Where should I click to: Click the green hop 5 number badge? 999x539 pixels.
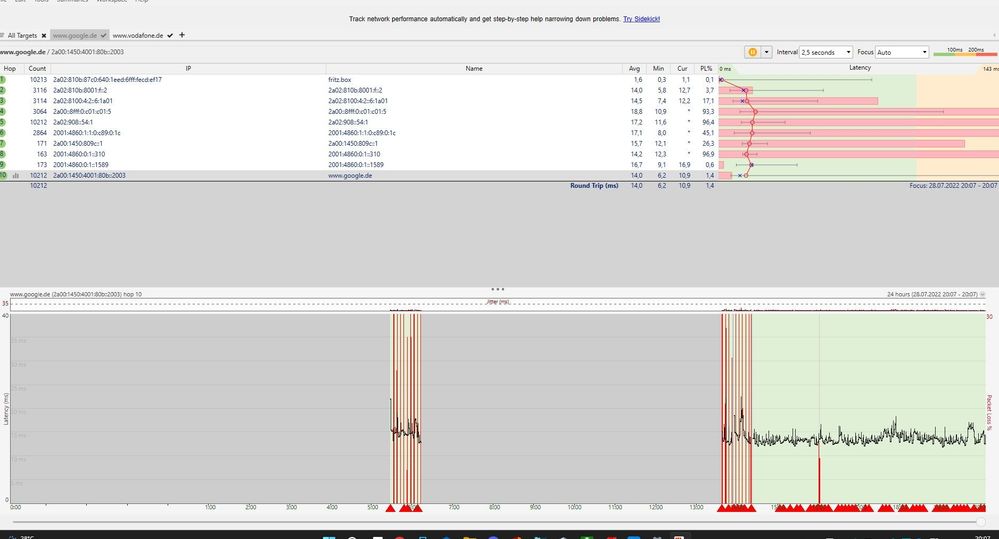[3, 122]
